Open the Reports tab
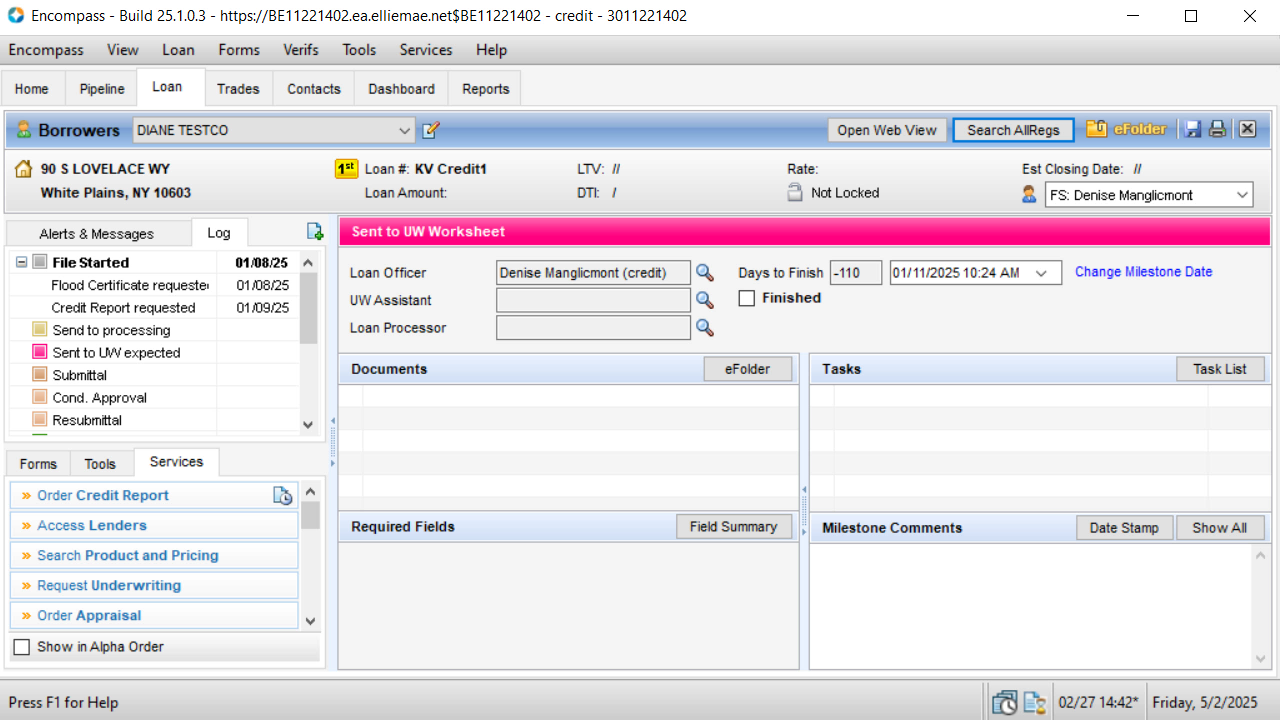This screenshot has height=720, width=1280. [486, 89]
